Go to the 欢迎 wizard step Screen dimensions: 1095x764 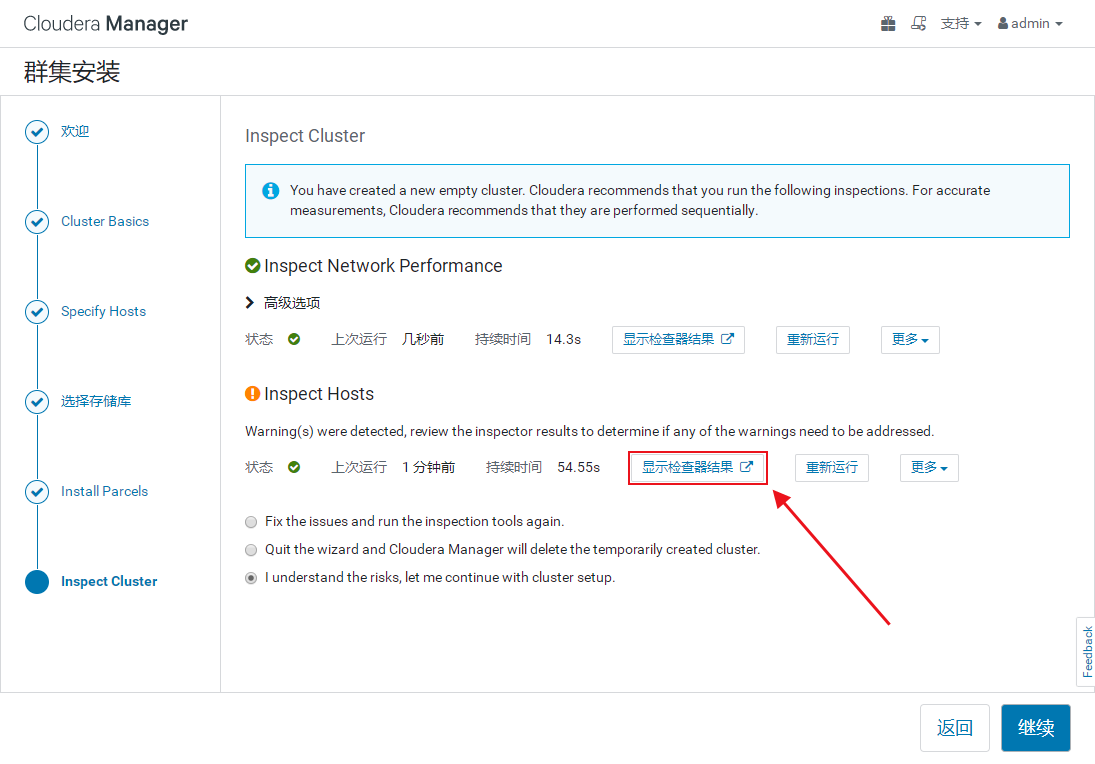[75, 131]
